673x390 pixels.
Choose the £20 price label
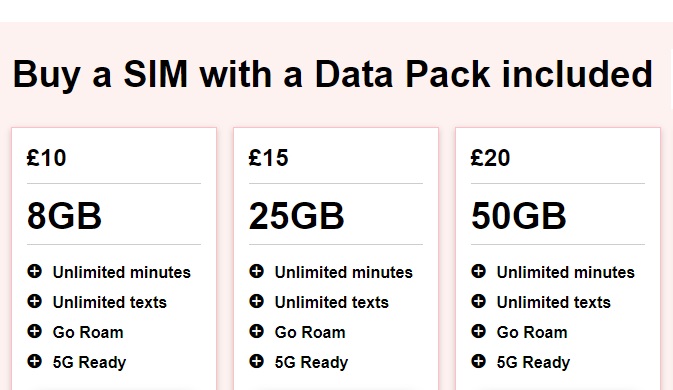click(x=490, y=157)
